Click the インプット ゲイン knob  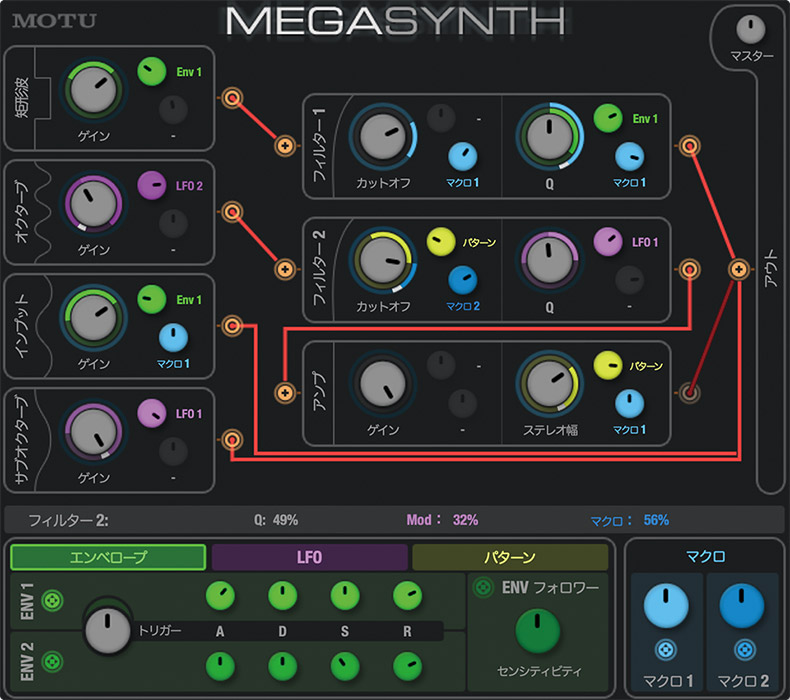click(x=93, y=317)
